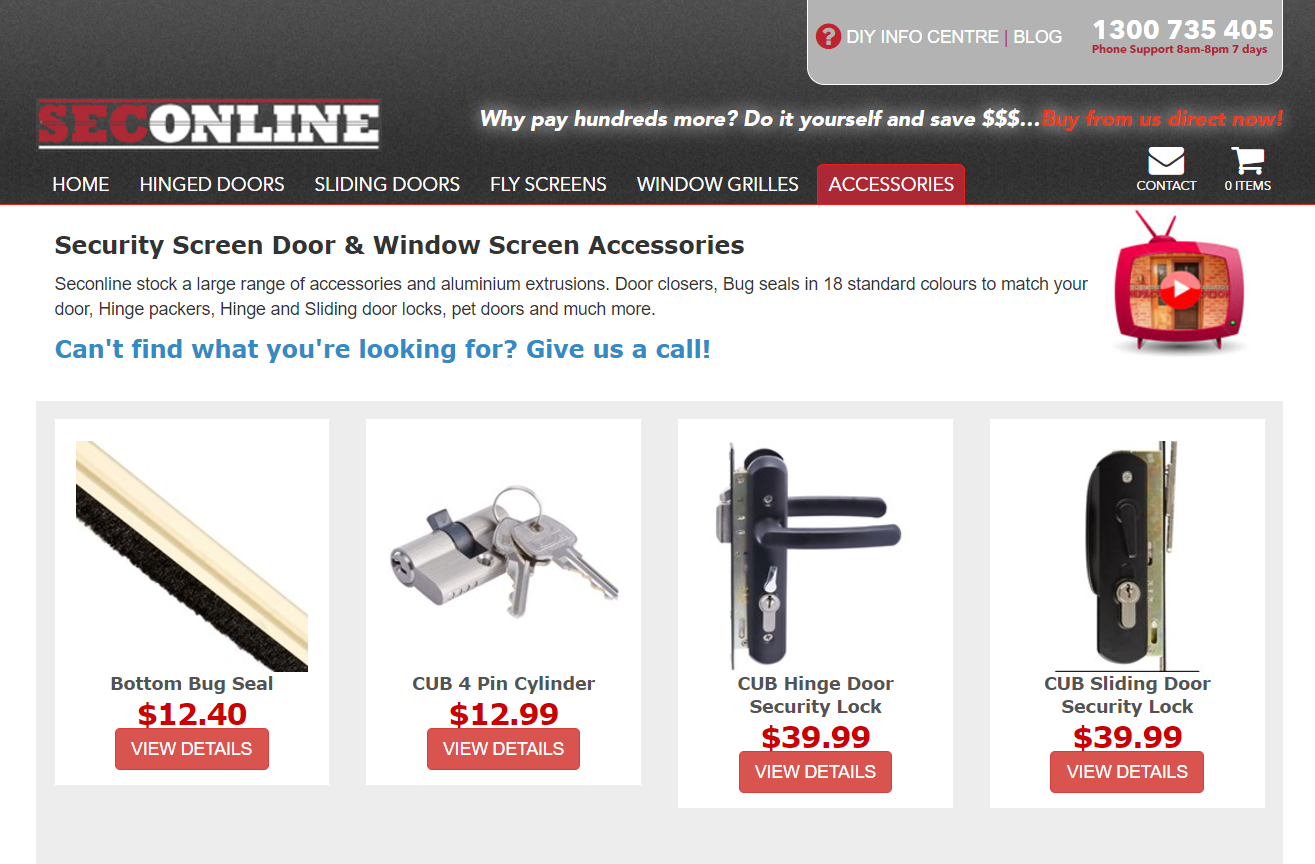View details for CUB 4 Pin Cylinder
The height and width of the screenshot is (864, 1315).
503,749
